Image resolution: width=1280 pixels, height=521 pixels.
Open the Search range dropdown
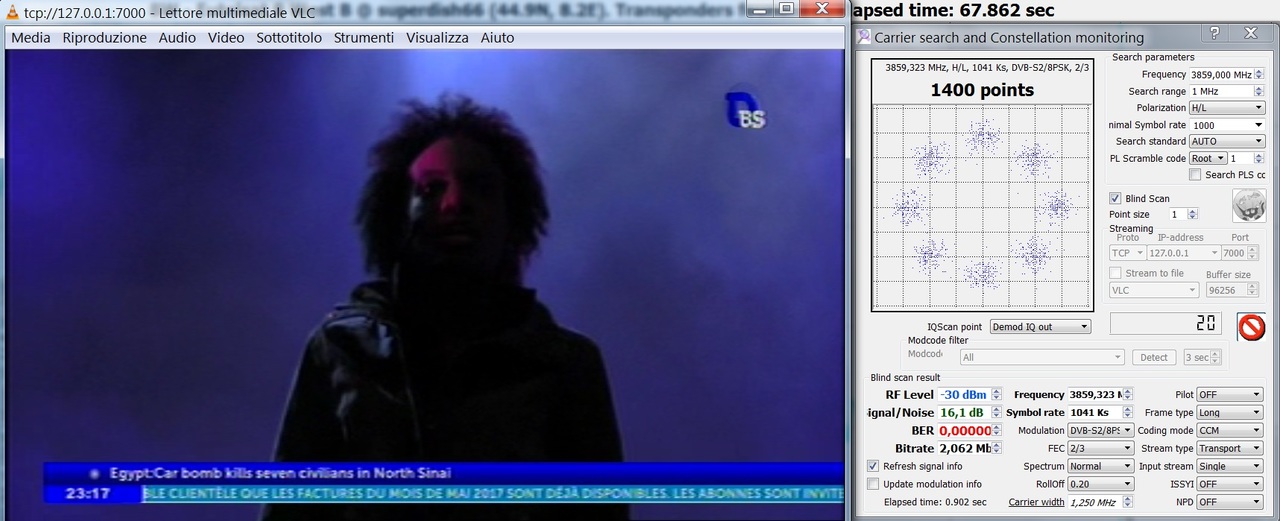coord(1227,91)
